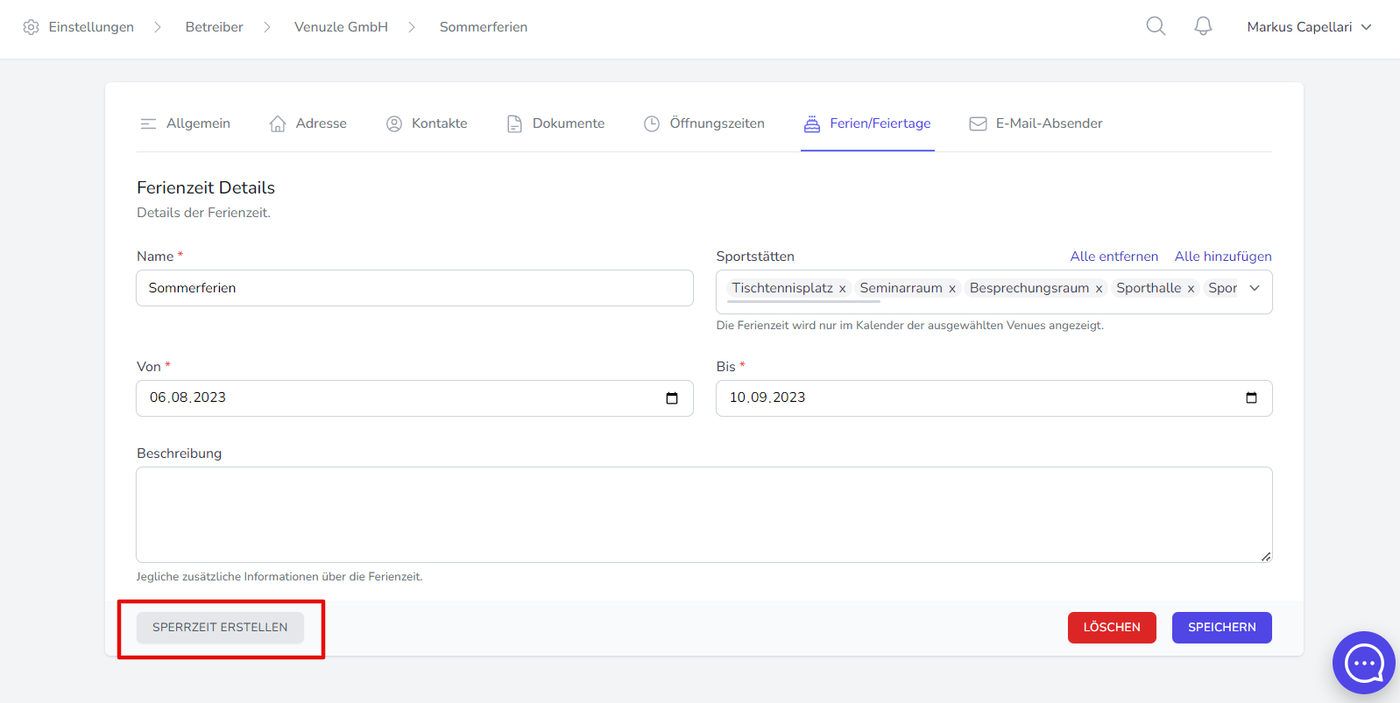Remove Tischtennisplatz tag from Sportstätten
This screenshot has width=1400, height=703.
842,289
